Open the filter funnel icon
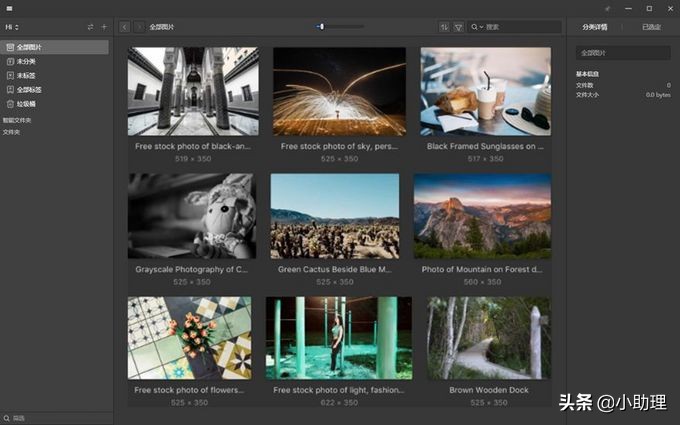This screenshot has height=425, width=680. tap(458, 27)
